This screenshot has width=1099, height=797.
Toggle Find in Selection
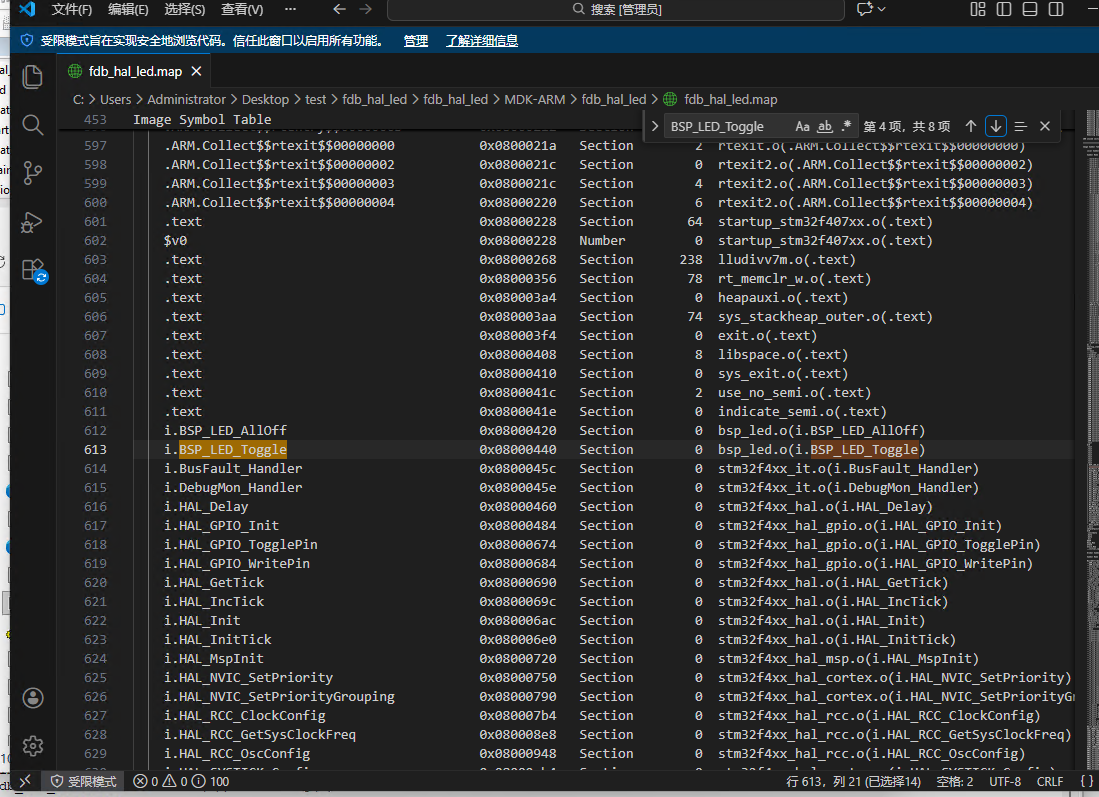pos(1020,126)
